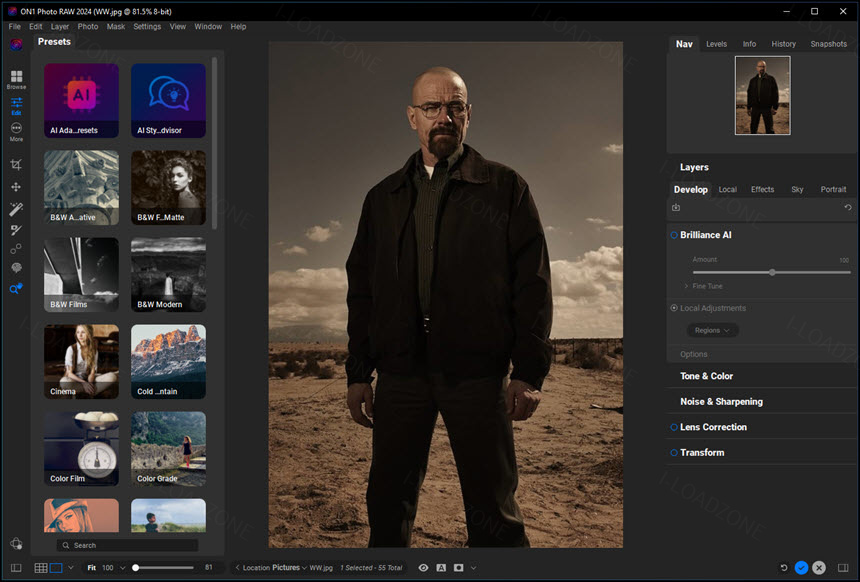
Task: Open the Settings menu
Action: coord(147,26)
